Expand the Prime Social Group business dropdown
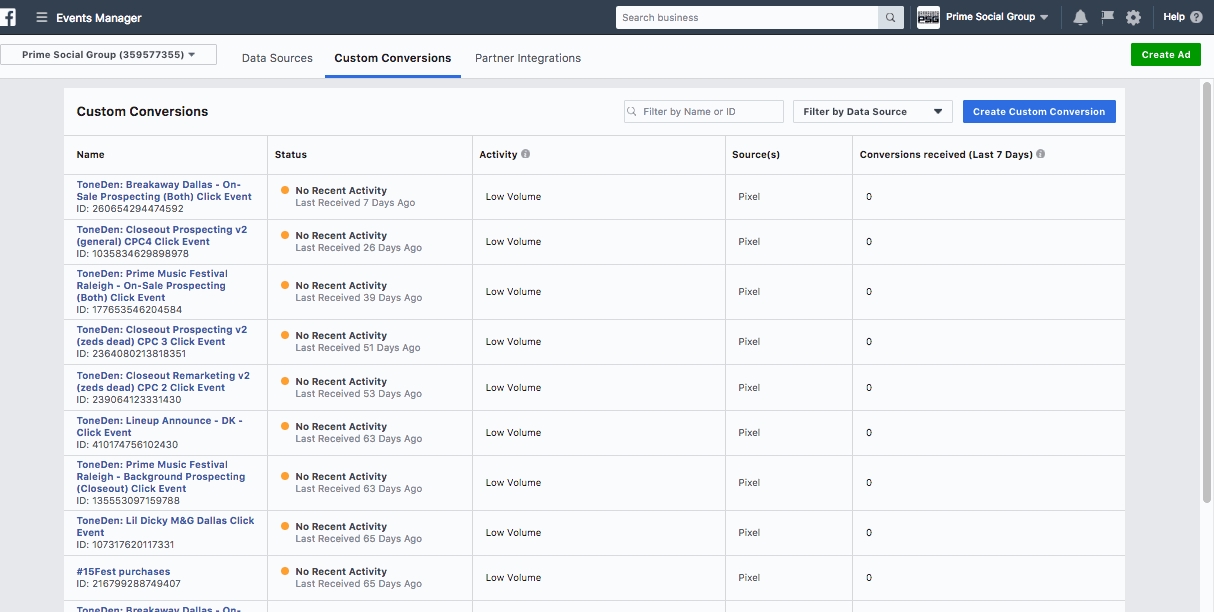This screenshot has height=612, width=1214. [x=997, y=17]
